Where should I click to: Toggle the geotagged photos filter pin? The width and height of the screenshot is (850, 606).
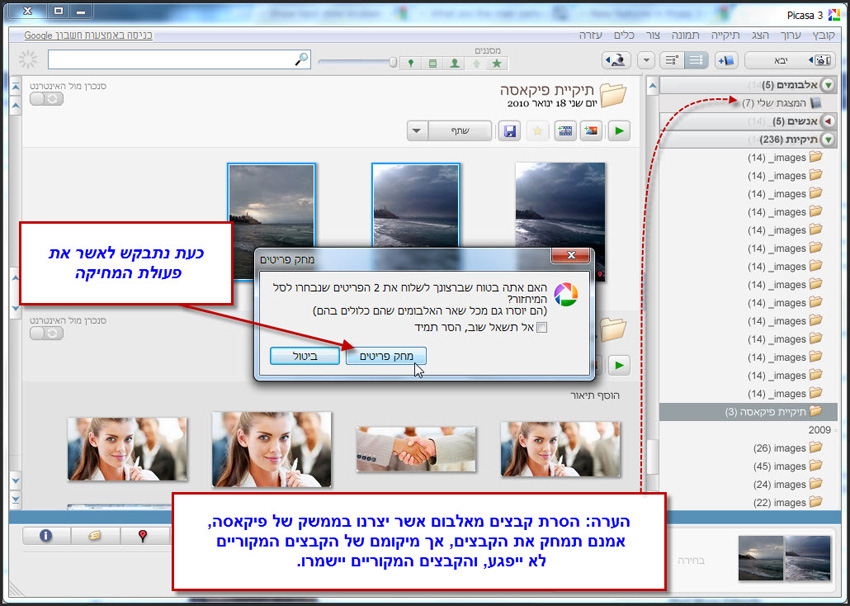410,63
